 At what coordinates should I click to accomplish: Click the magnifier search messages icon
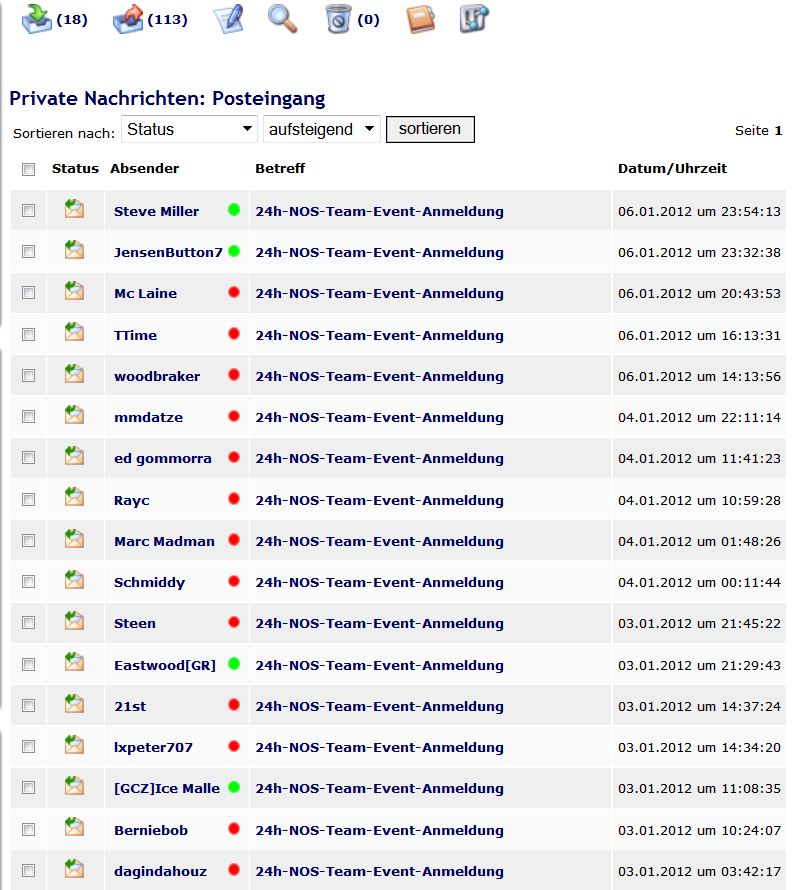coord(283,18)
